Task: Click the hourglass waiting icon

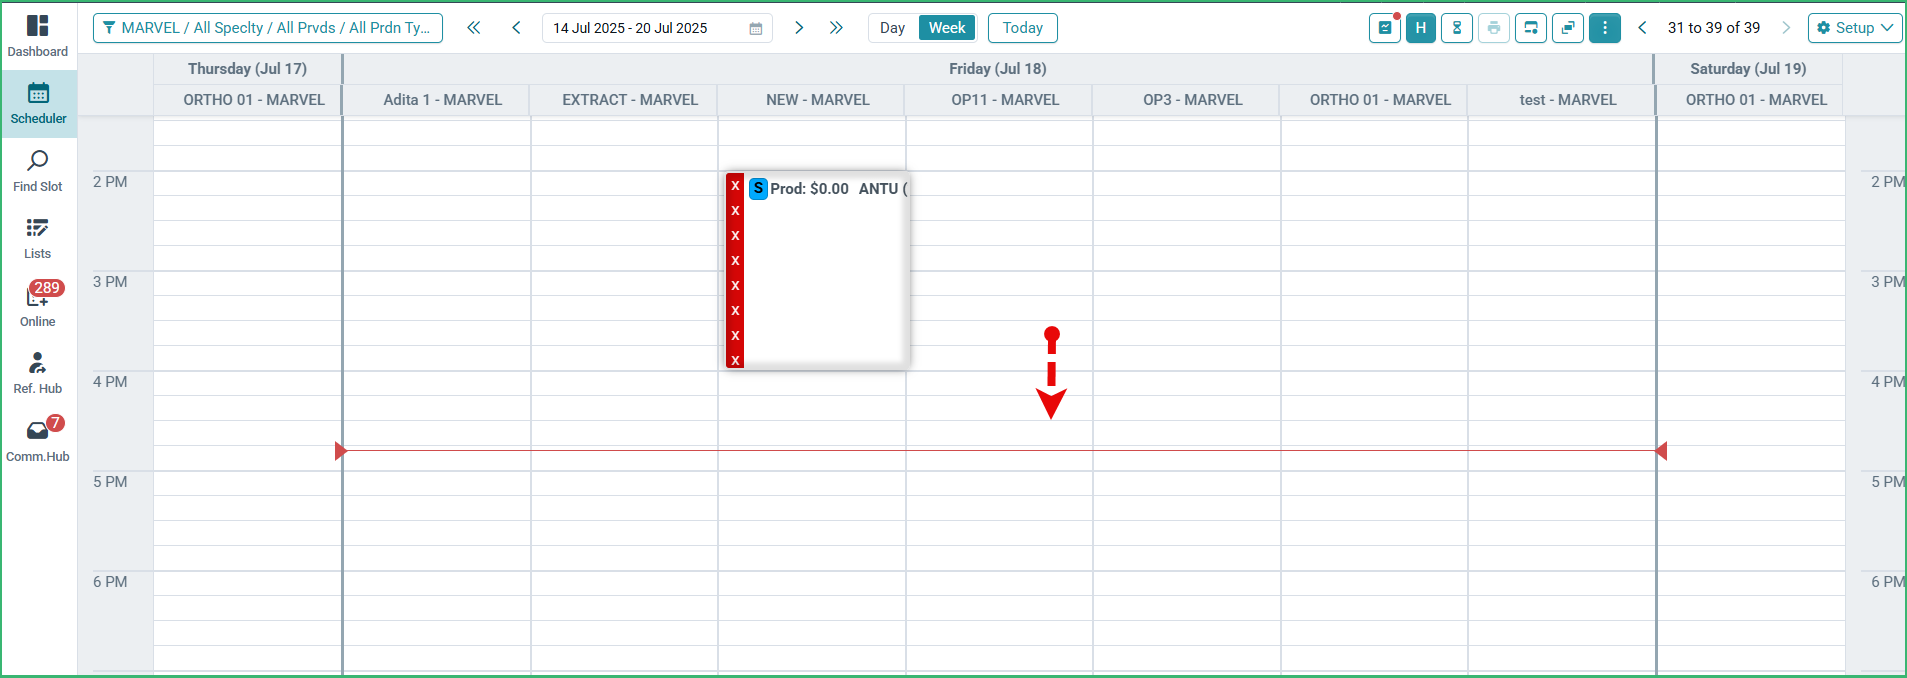Action: 1457,28
